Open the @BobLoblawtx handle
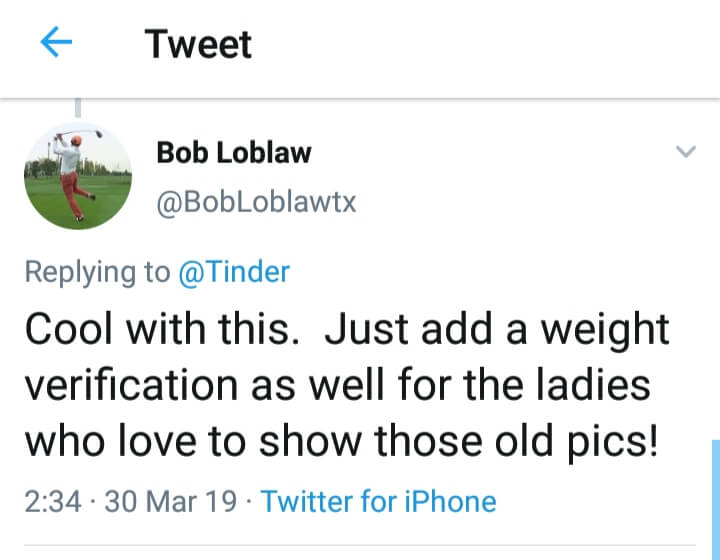Screen dimensions: 720x560 click(x=256, y=203)
